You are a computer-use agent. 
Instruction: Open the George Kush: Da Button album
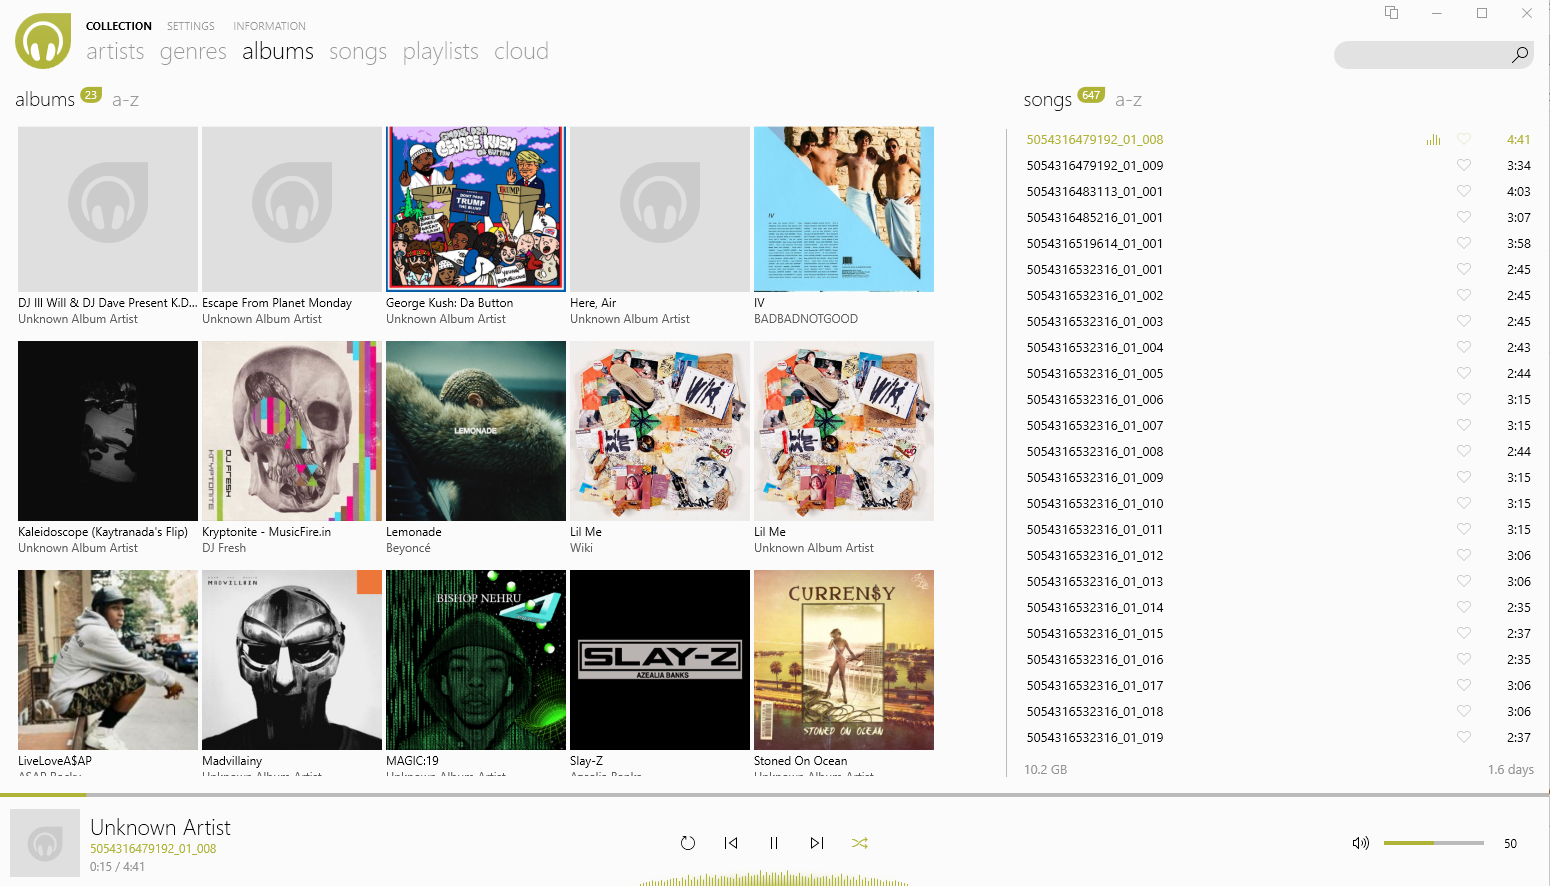[x=476, y=209]
